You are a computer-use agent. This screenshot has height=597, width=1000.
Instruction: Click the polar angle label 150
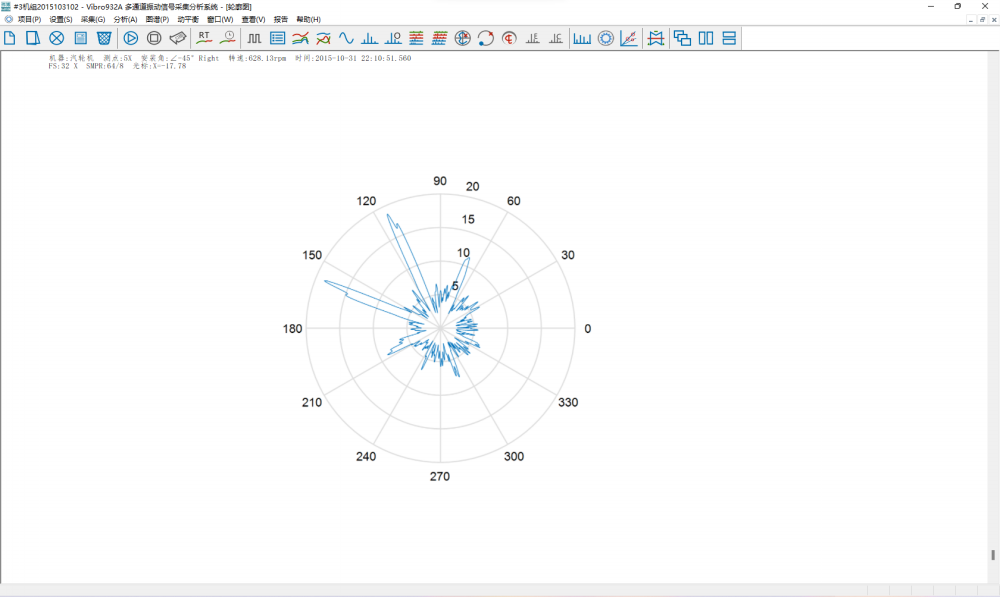[312, 255]
